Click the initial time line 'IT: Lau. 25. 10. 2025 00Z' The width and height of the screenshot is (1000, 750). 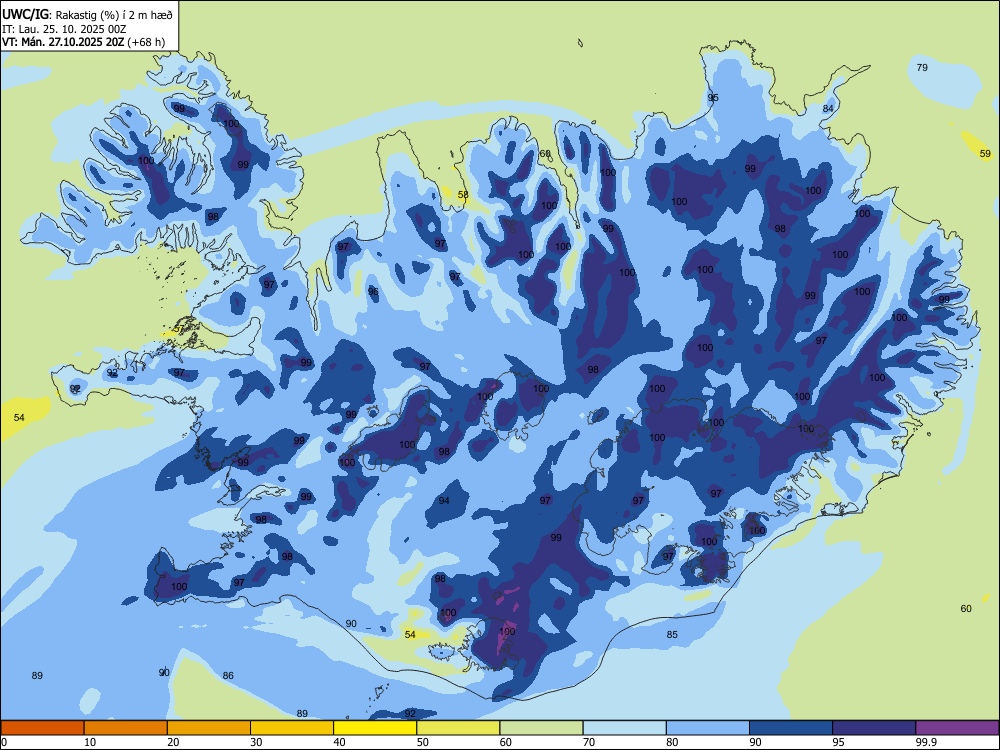(63, 29)
